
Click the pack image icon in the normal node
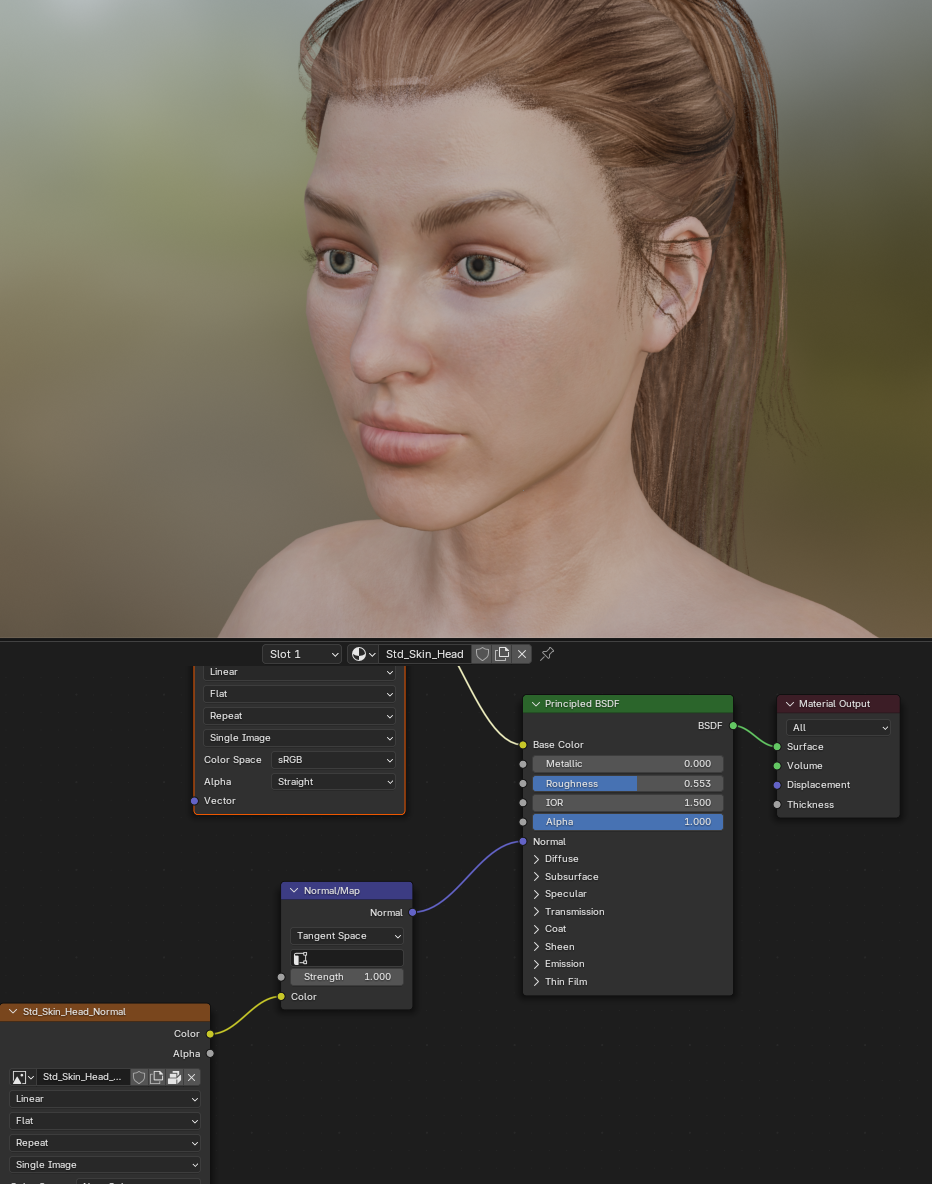(174, 1077)
